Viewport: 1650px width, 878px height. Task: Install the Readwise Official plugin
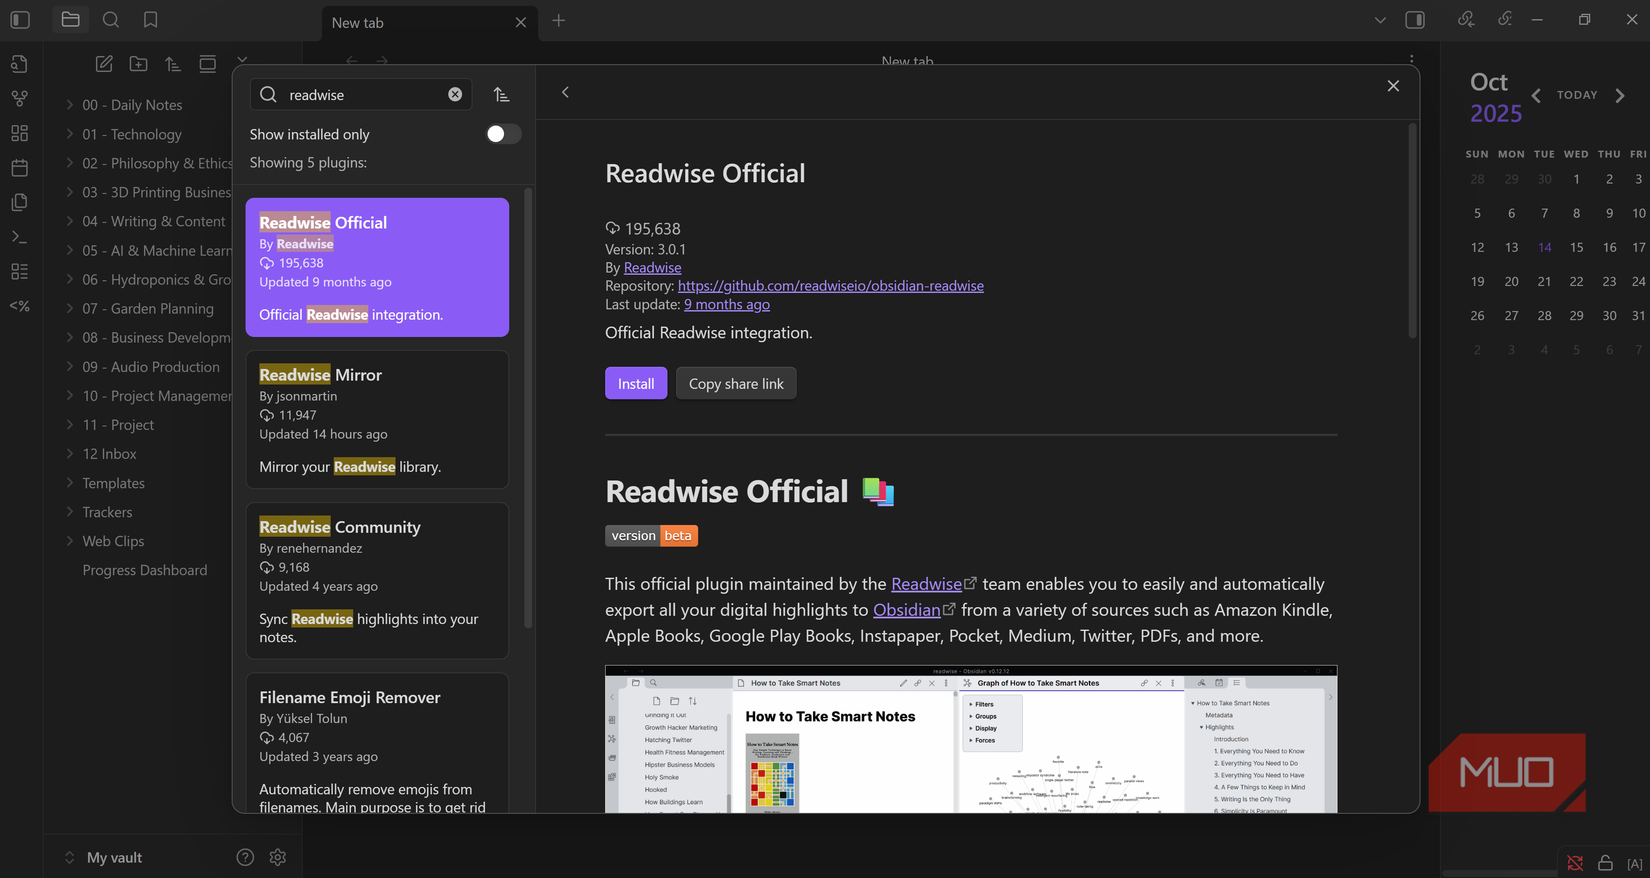click(x=635, y=384)
